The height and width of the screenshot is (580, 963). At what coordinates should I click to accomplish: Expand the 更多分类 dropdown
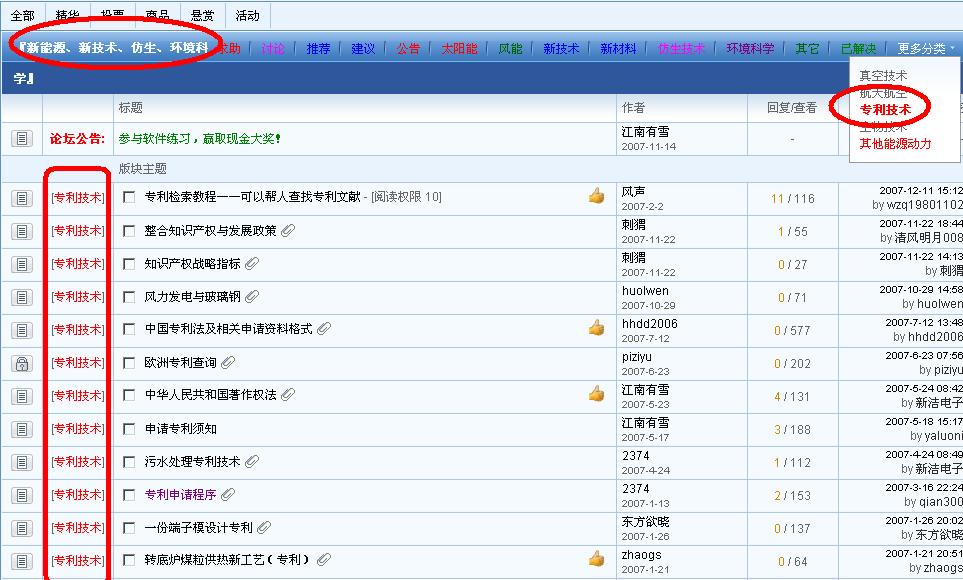click(x=926, y=49)
